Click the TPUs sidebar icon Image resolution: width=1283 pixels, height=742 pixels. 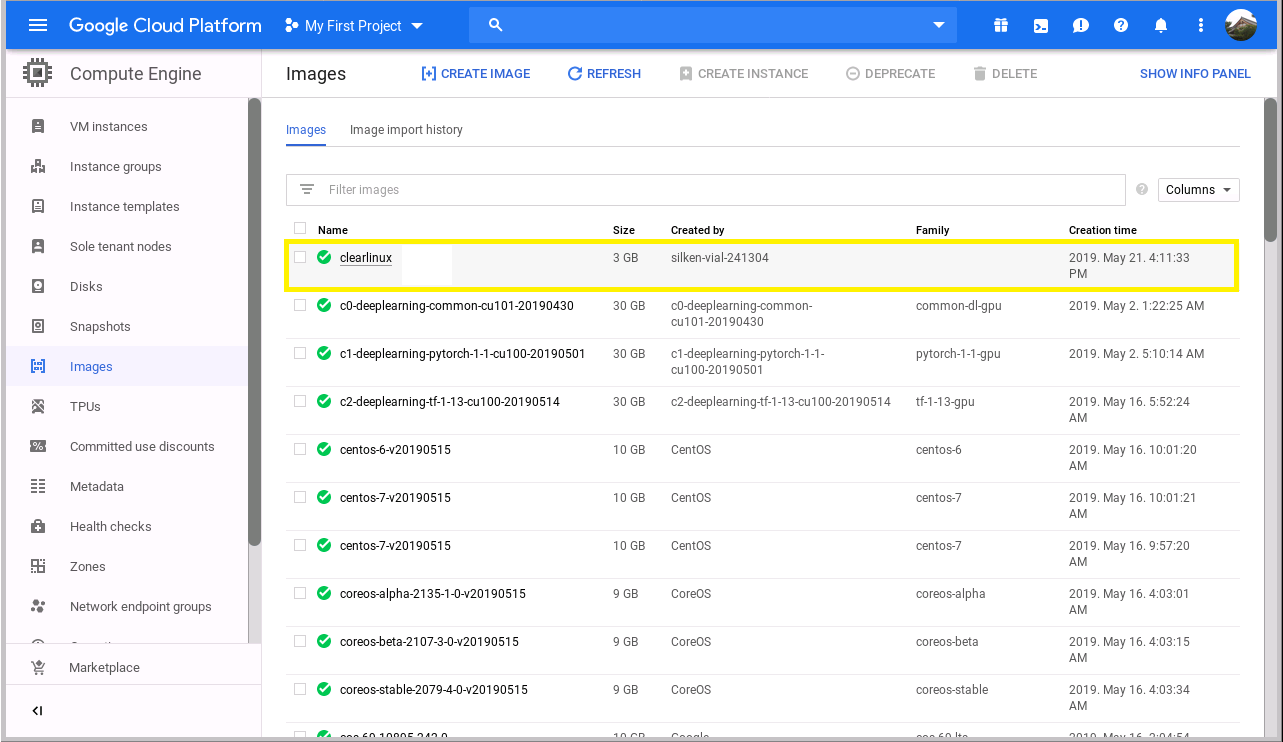click(x=38, y=406)
